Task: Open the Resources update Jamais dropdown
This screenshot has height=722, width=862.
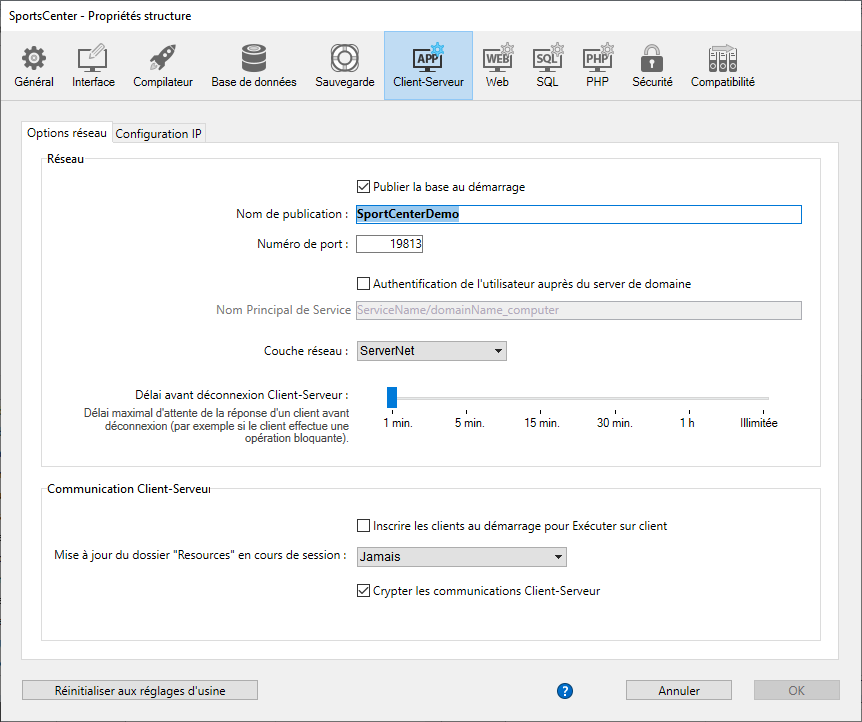Action: coord(461,557)
